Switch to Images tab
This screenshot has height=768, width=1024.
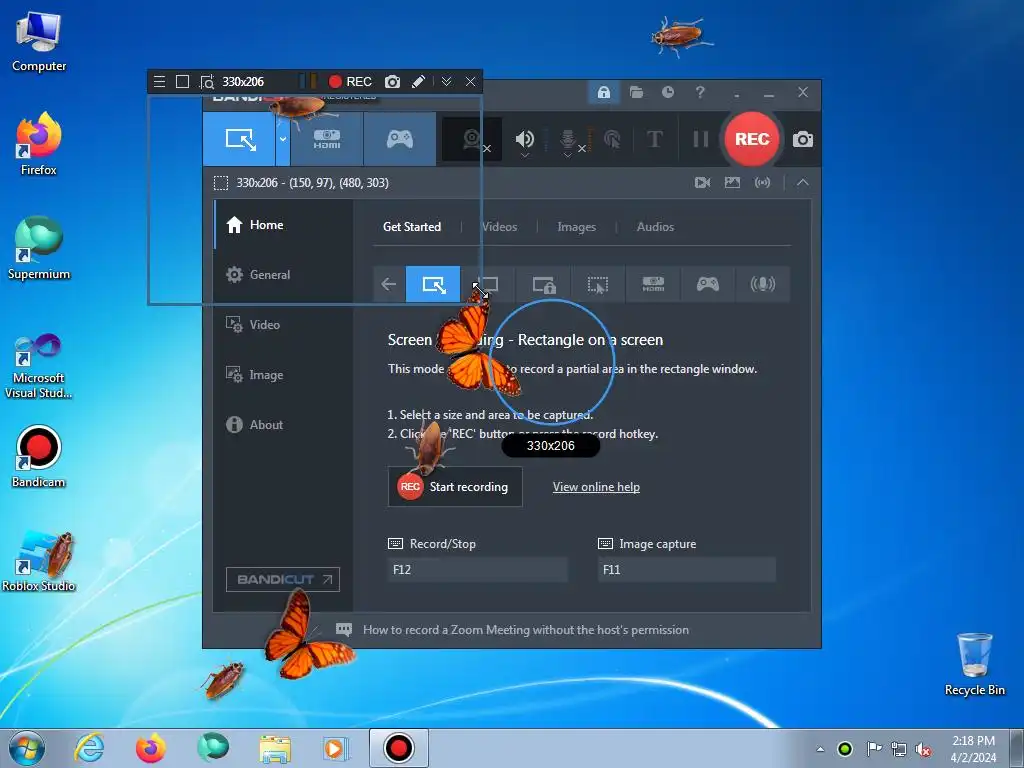(577, 227)
